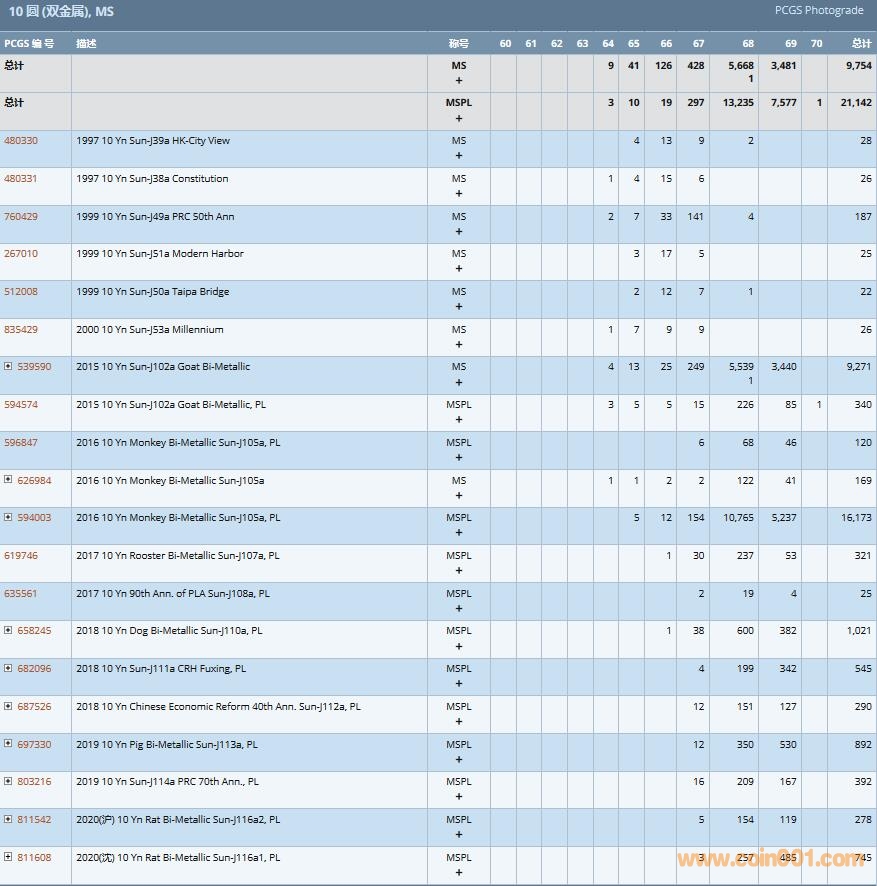Screen dimensions: 877x886
Task: Click the PCGS 编号 column header
Action: point(29,44)
